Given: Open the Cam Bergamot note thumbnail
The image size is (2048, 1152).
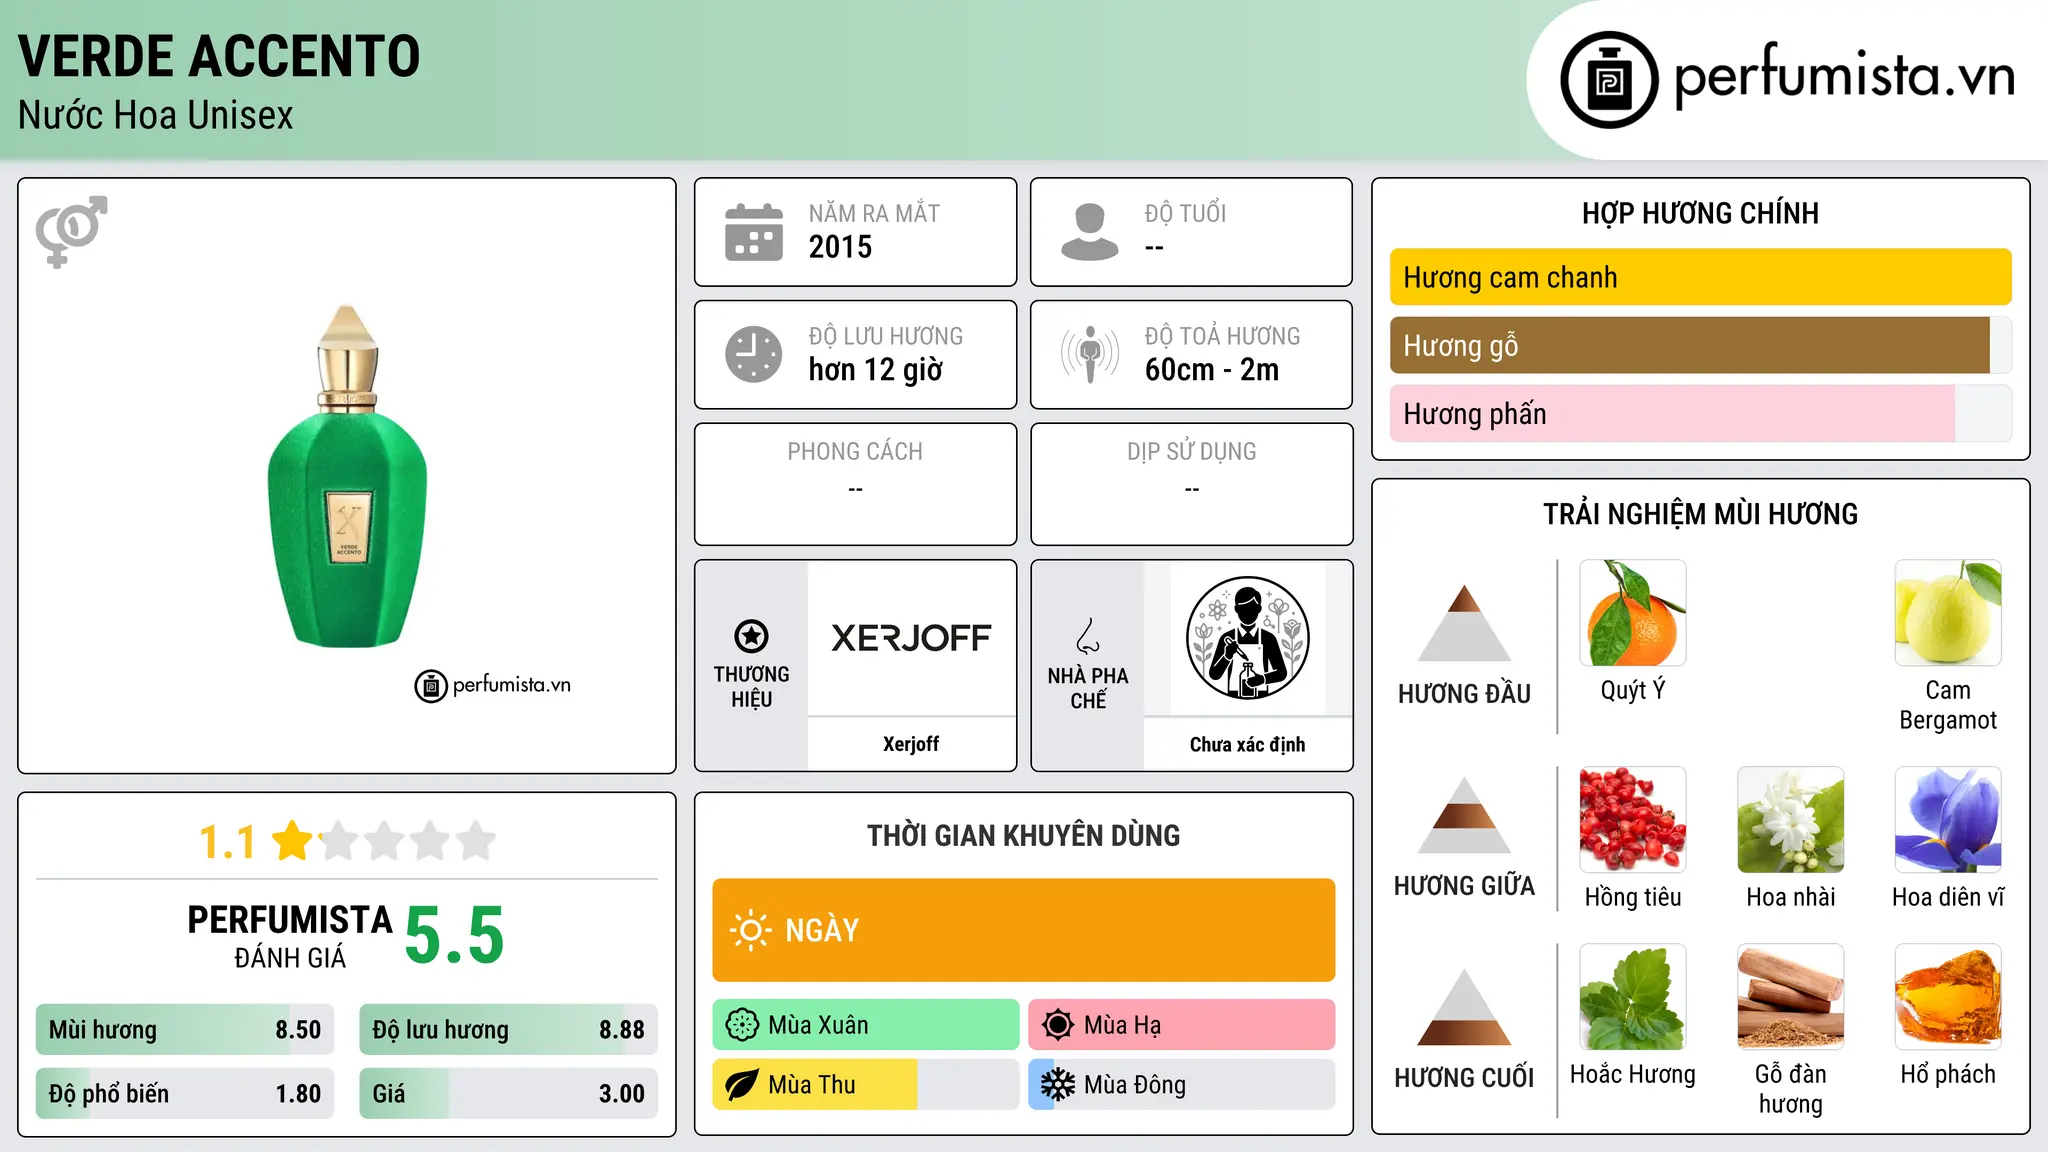Looking at the screenshot, I should click(1948, 613).
